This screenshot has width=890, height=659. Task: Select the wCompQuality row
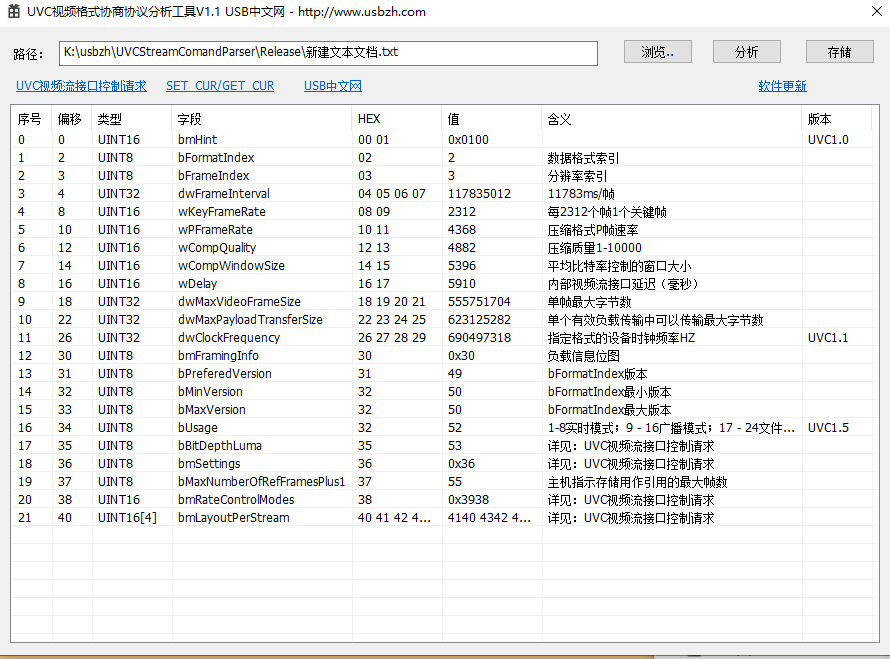(x=217, y=248)
